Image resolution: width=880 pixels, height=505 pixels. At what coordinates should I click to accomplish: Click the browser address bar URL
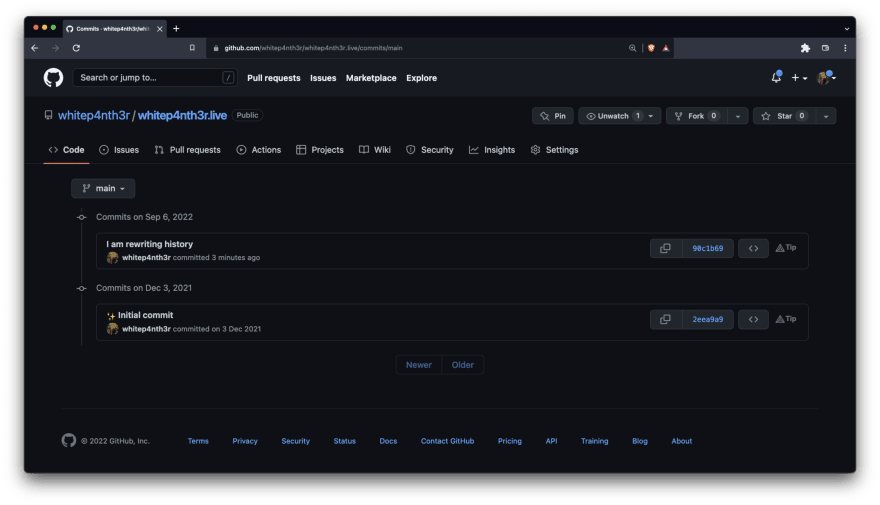click(x=313, y=48)
